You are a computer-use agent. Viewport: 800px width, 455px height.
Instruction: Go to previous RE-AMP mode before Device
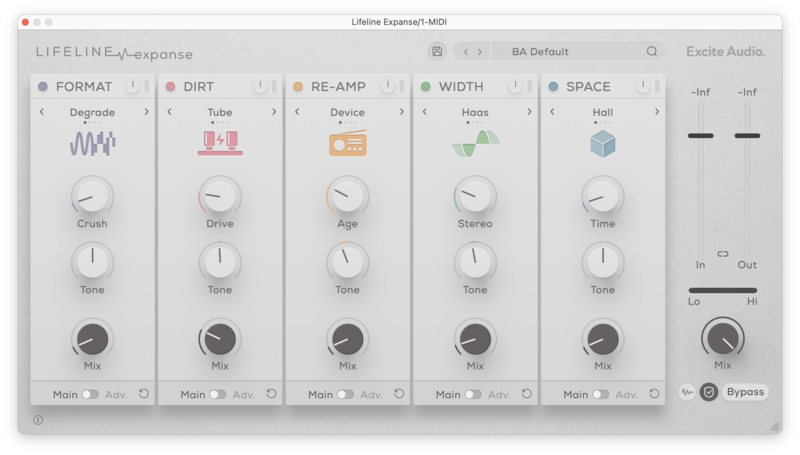pos(297,112)
